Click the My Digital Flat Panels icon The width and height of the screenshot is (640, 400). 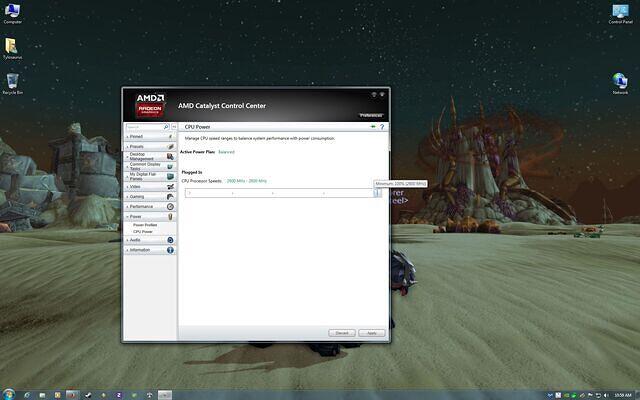[170, 176]
